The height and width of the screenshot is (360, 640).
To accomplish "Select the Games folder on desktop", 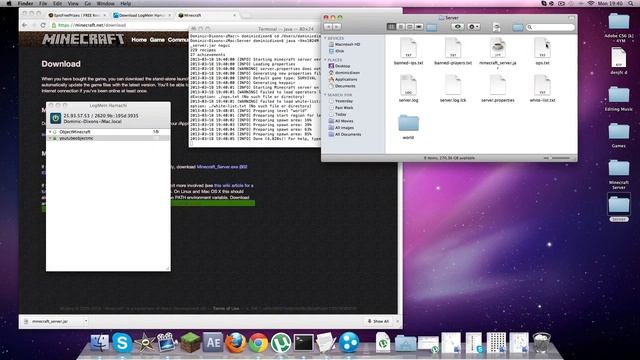I will (x=619, y=136).
